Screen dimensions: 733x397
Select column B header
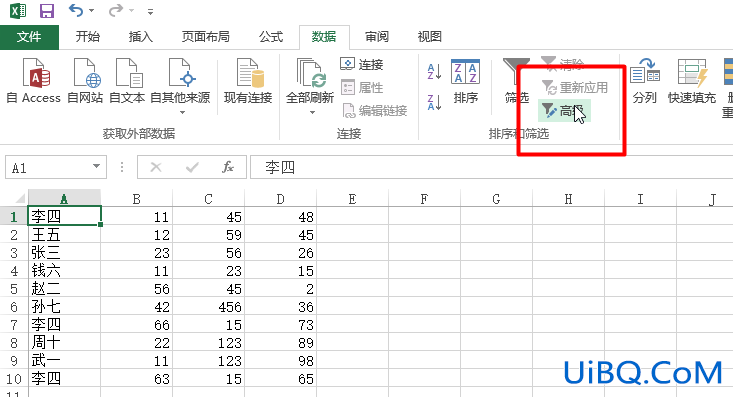(x=137, y=199)
